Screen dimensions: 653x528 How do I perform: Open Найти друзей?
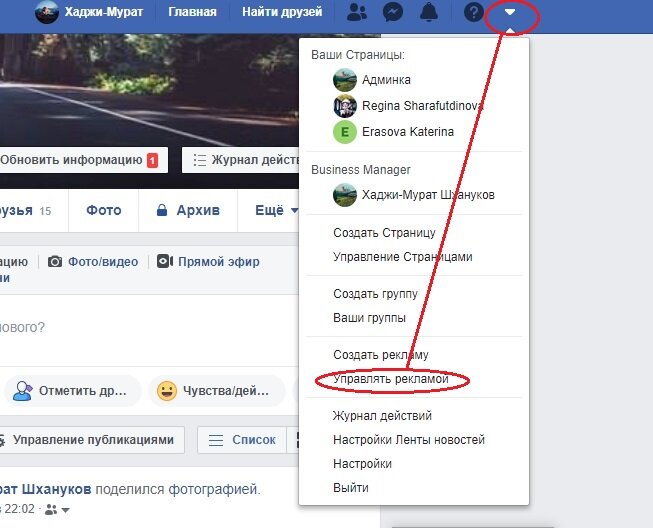pyautogui.click(x=282, y=12)
